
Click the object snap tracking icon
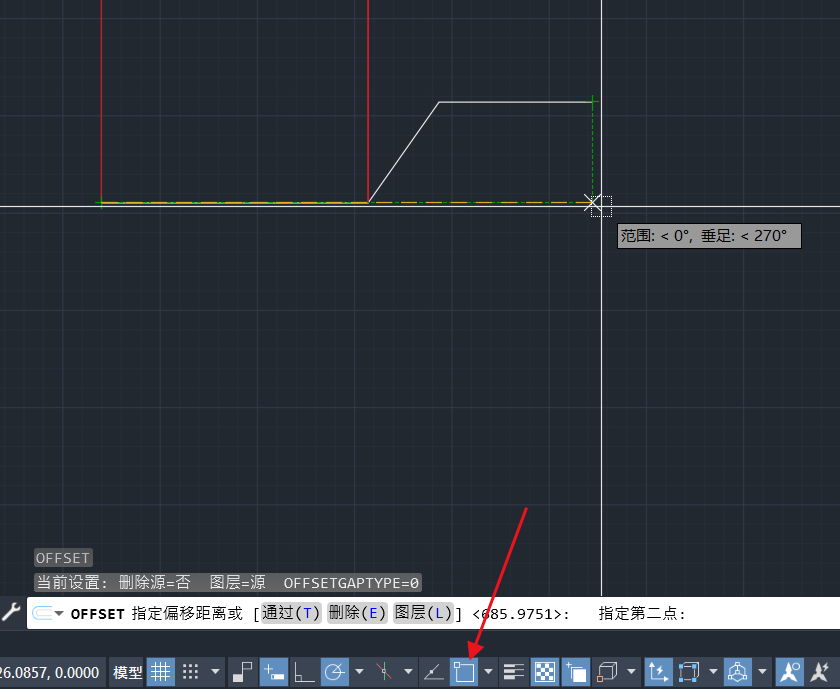pyautogui.click(x=433, y=672)
